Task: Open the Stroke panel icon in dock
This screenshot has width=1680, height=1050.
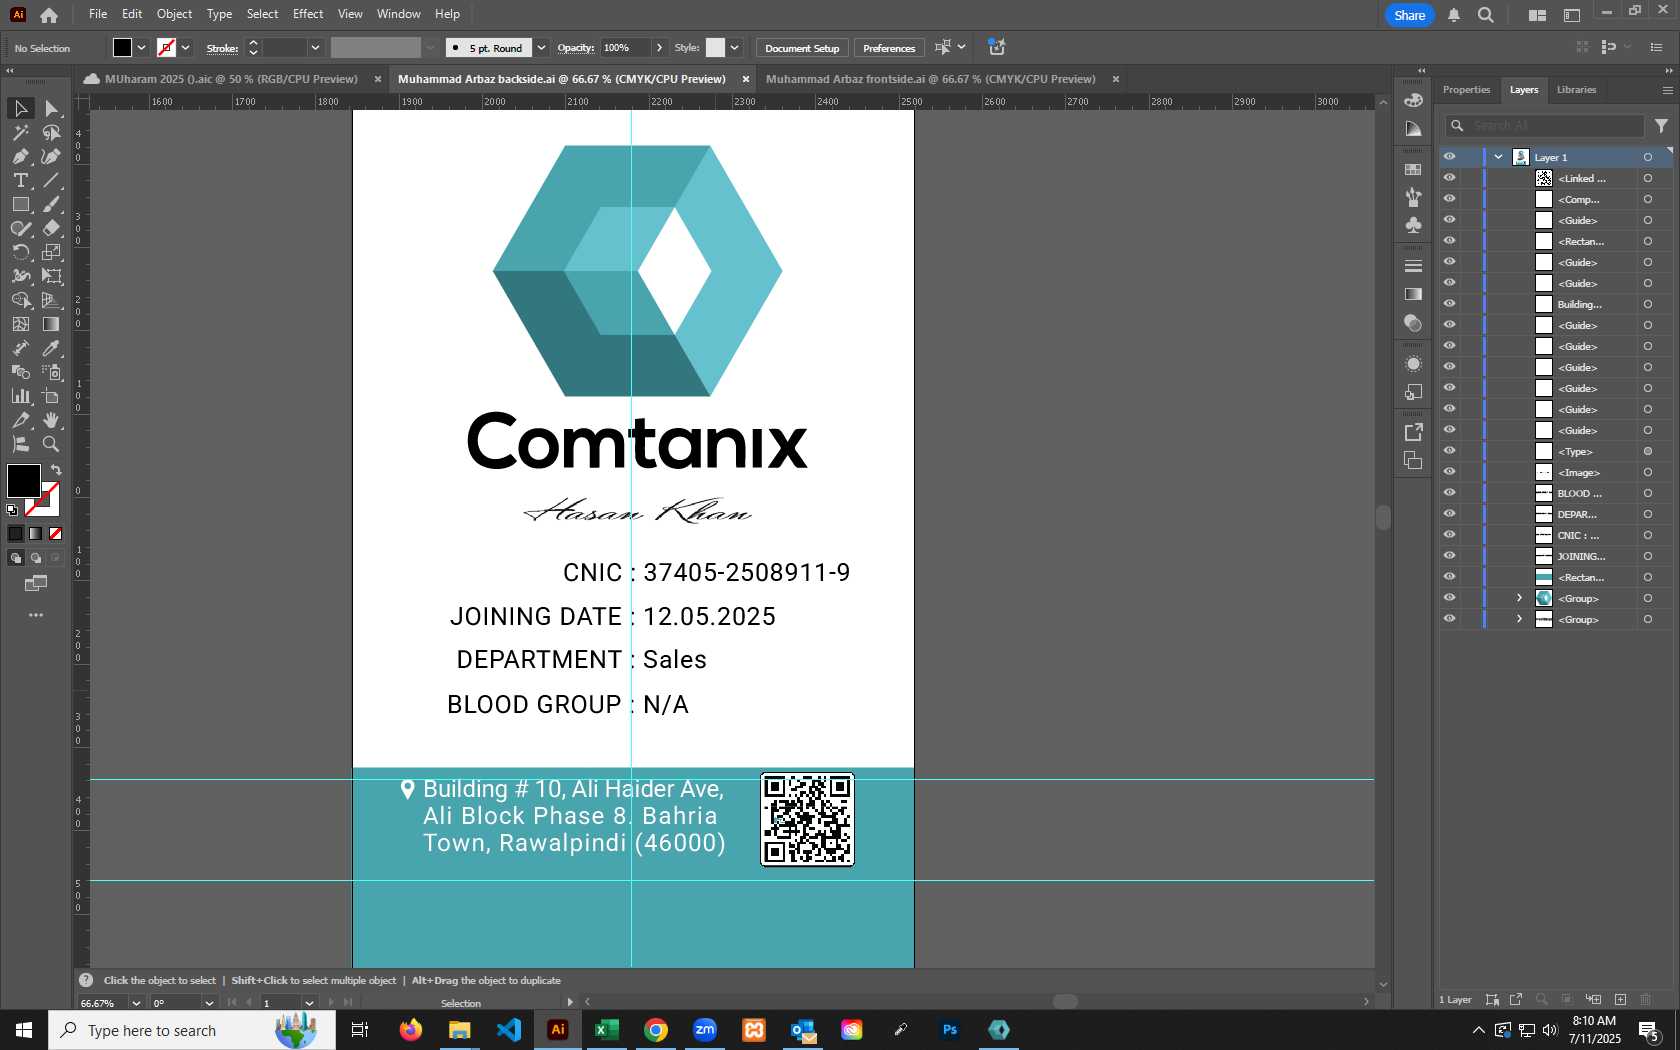Action: (1413, 266)
